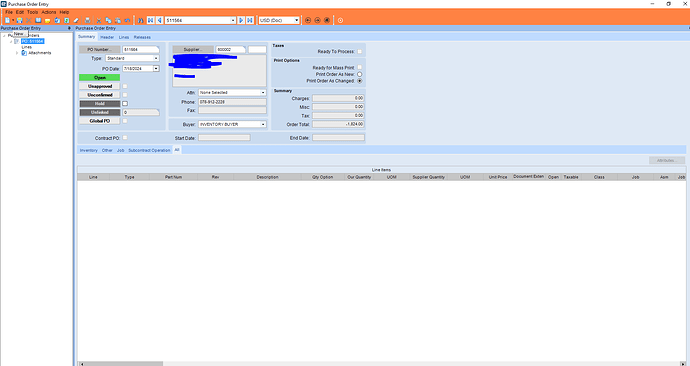This screenshot has height=366, width=690.
Task: Switch to the Header tab
Action: click(107, 37)
